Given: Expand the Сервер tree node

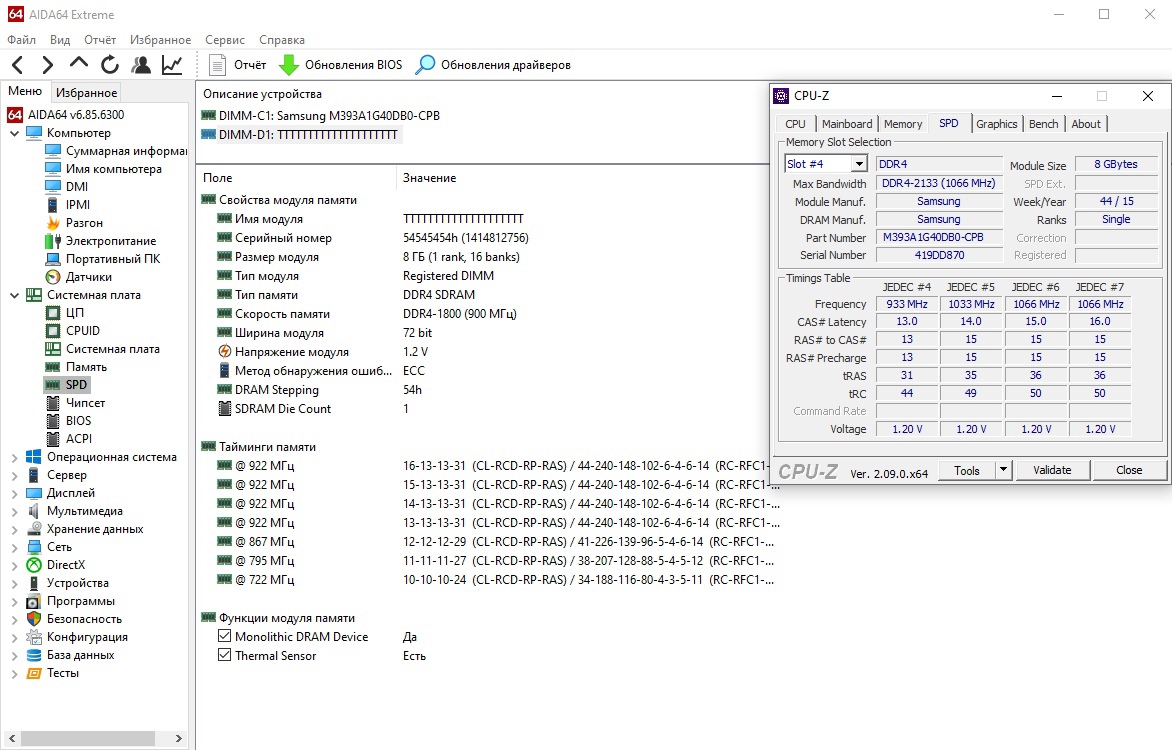Looking at the screenshot, I should [x=14, y=476].
